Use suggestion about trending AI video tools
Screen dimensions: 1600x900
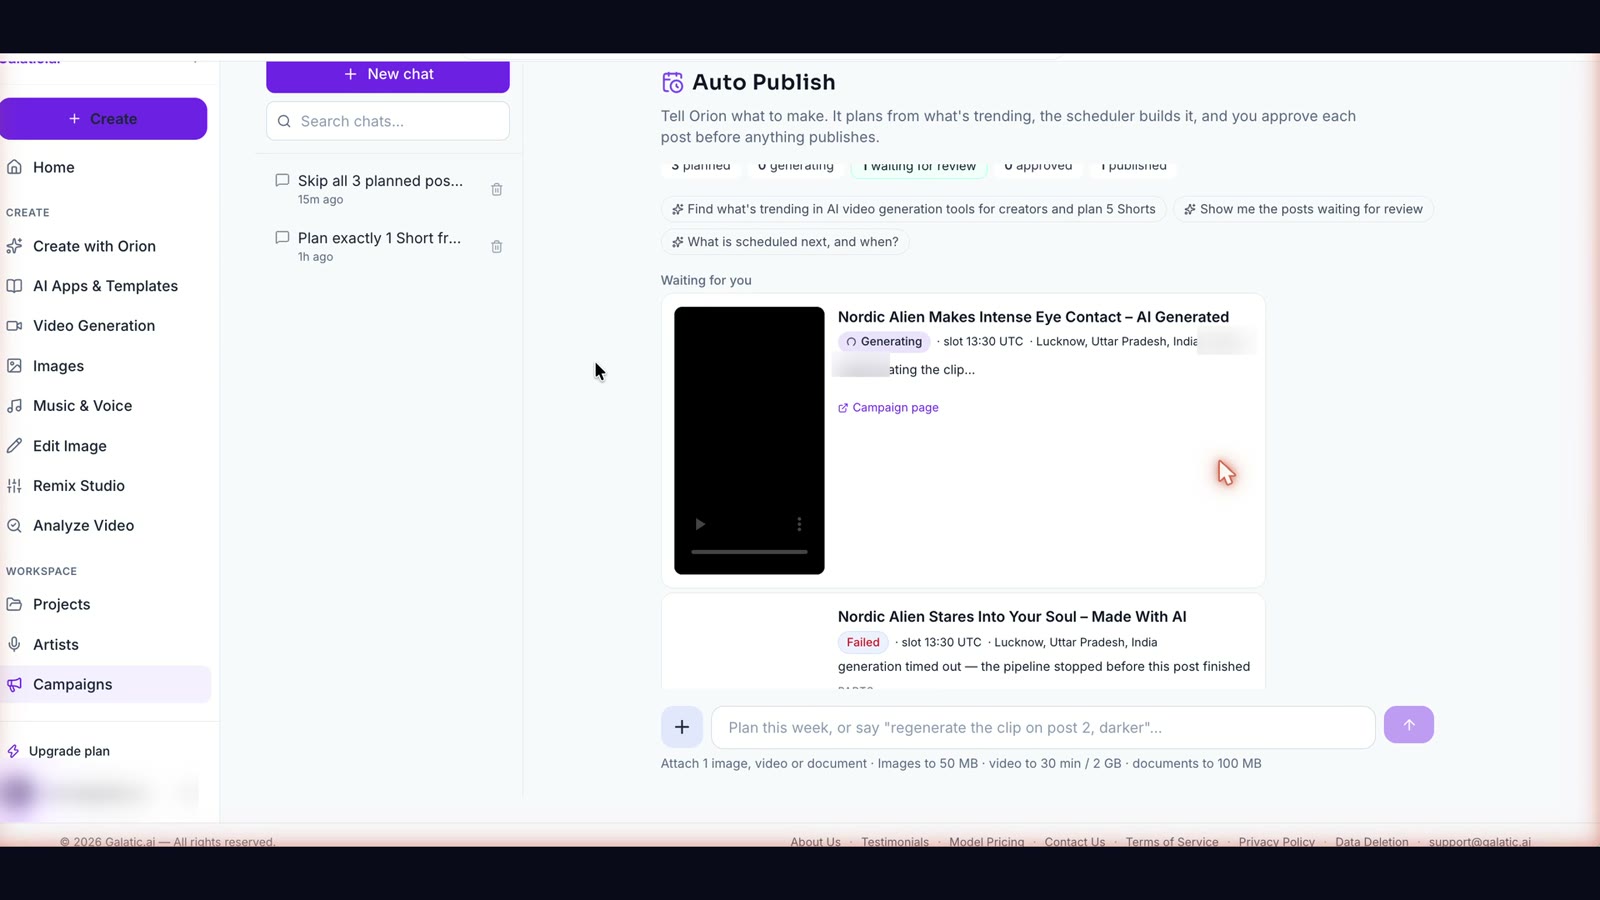pyautogui.click(x=913, y=209)
